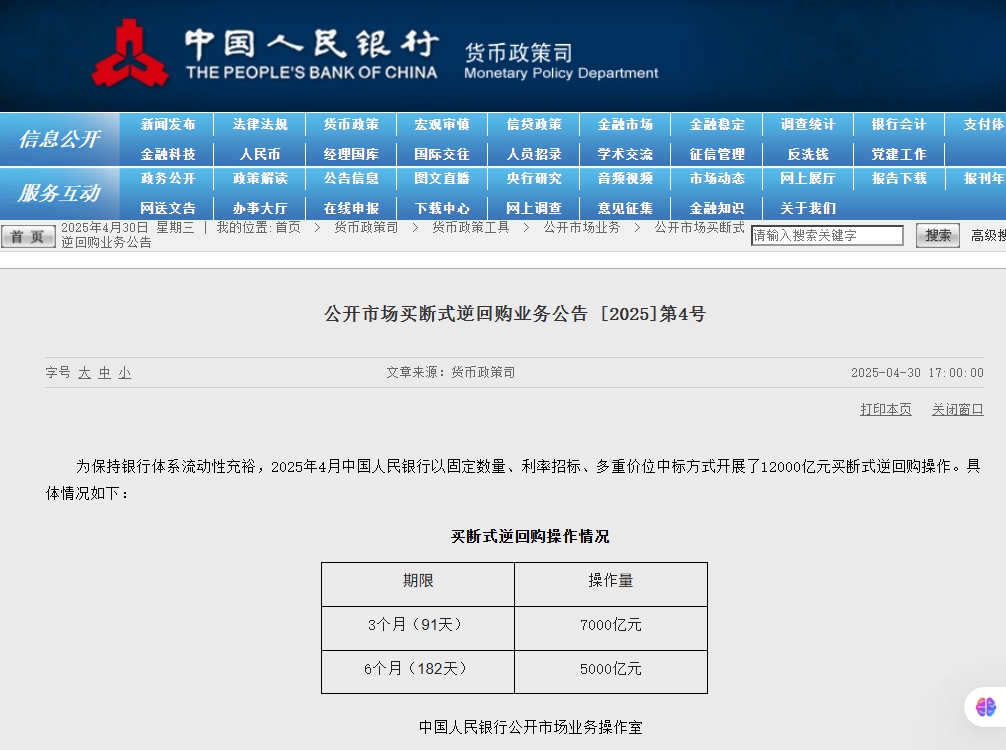
Task: Open 网送文告 link
Action: pos(168,209)
